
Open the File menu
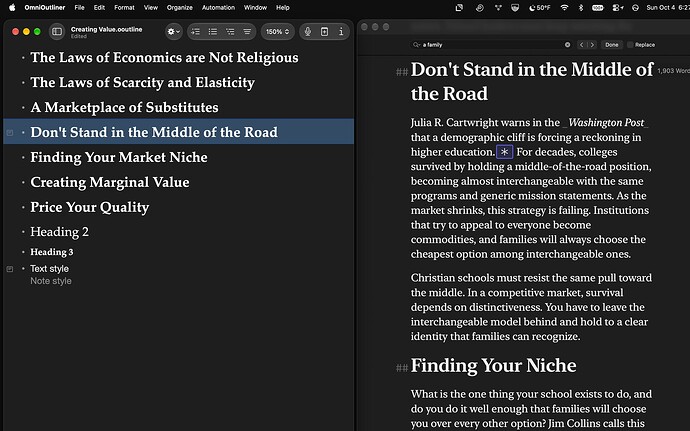click(x=79, y=7)
